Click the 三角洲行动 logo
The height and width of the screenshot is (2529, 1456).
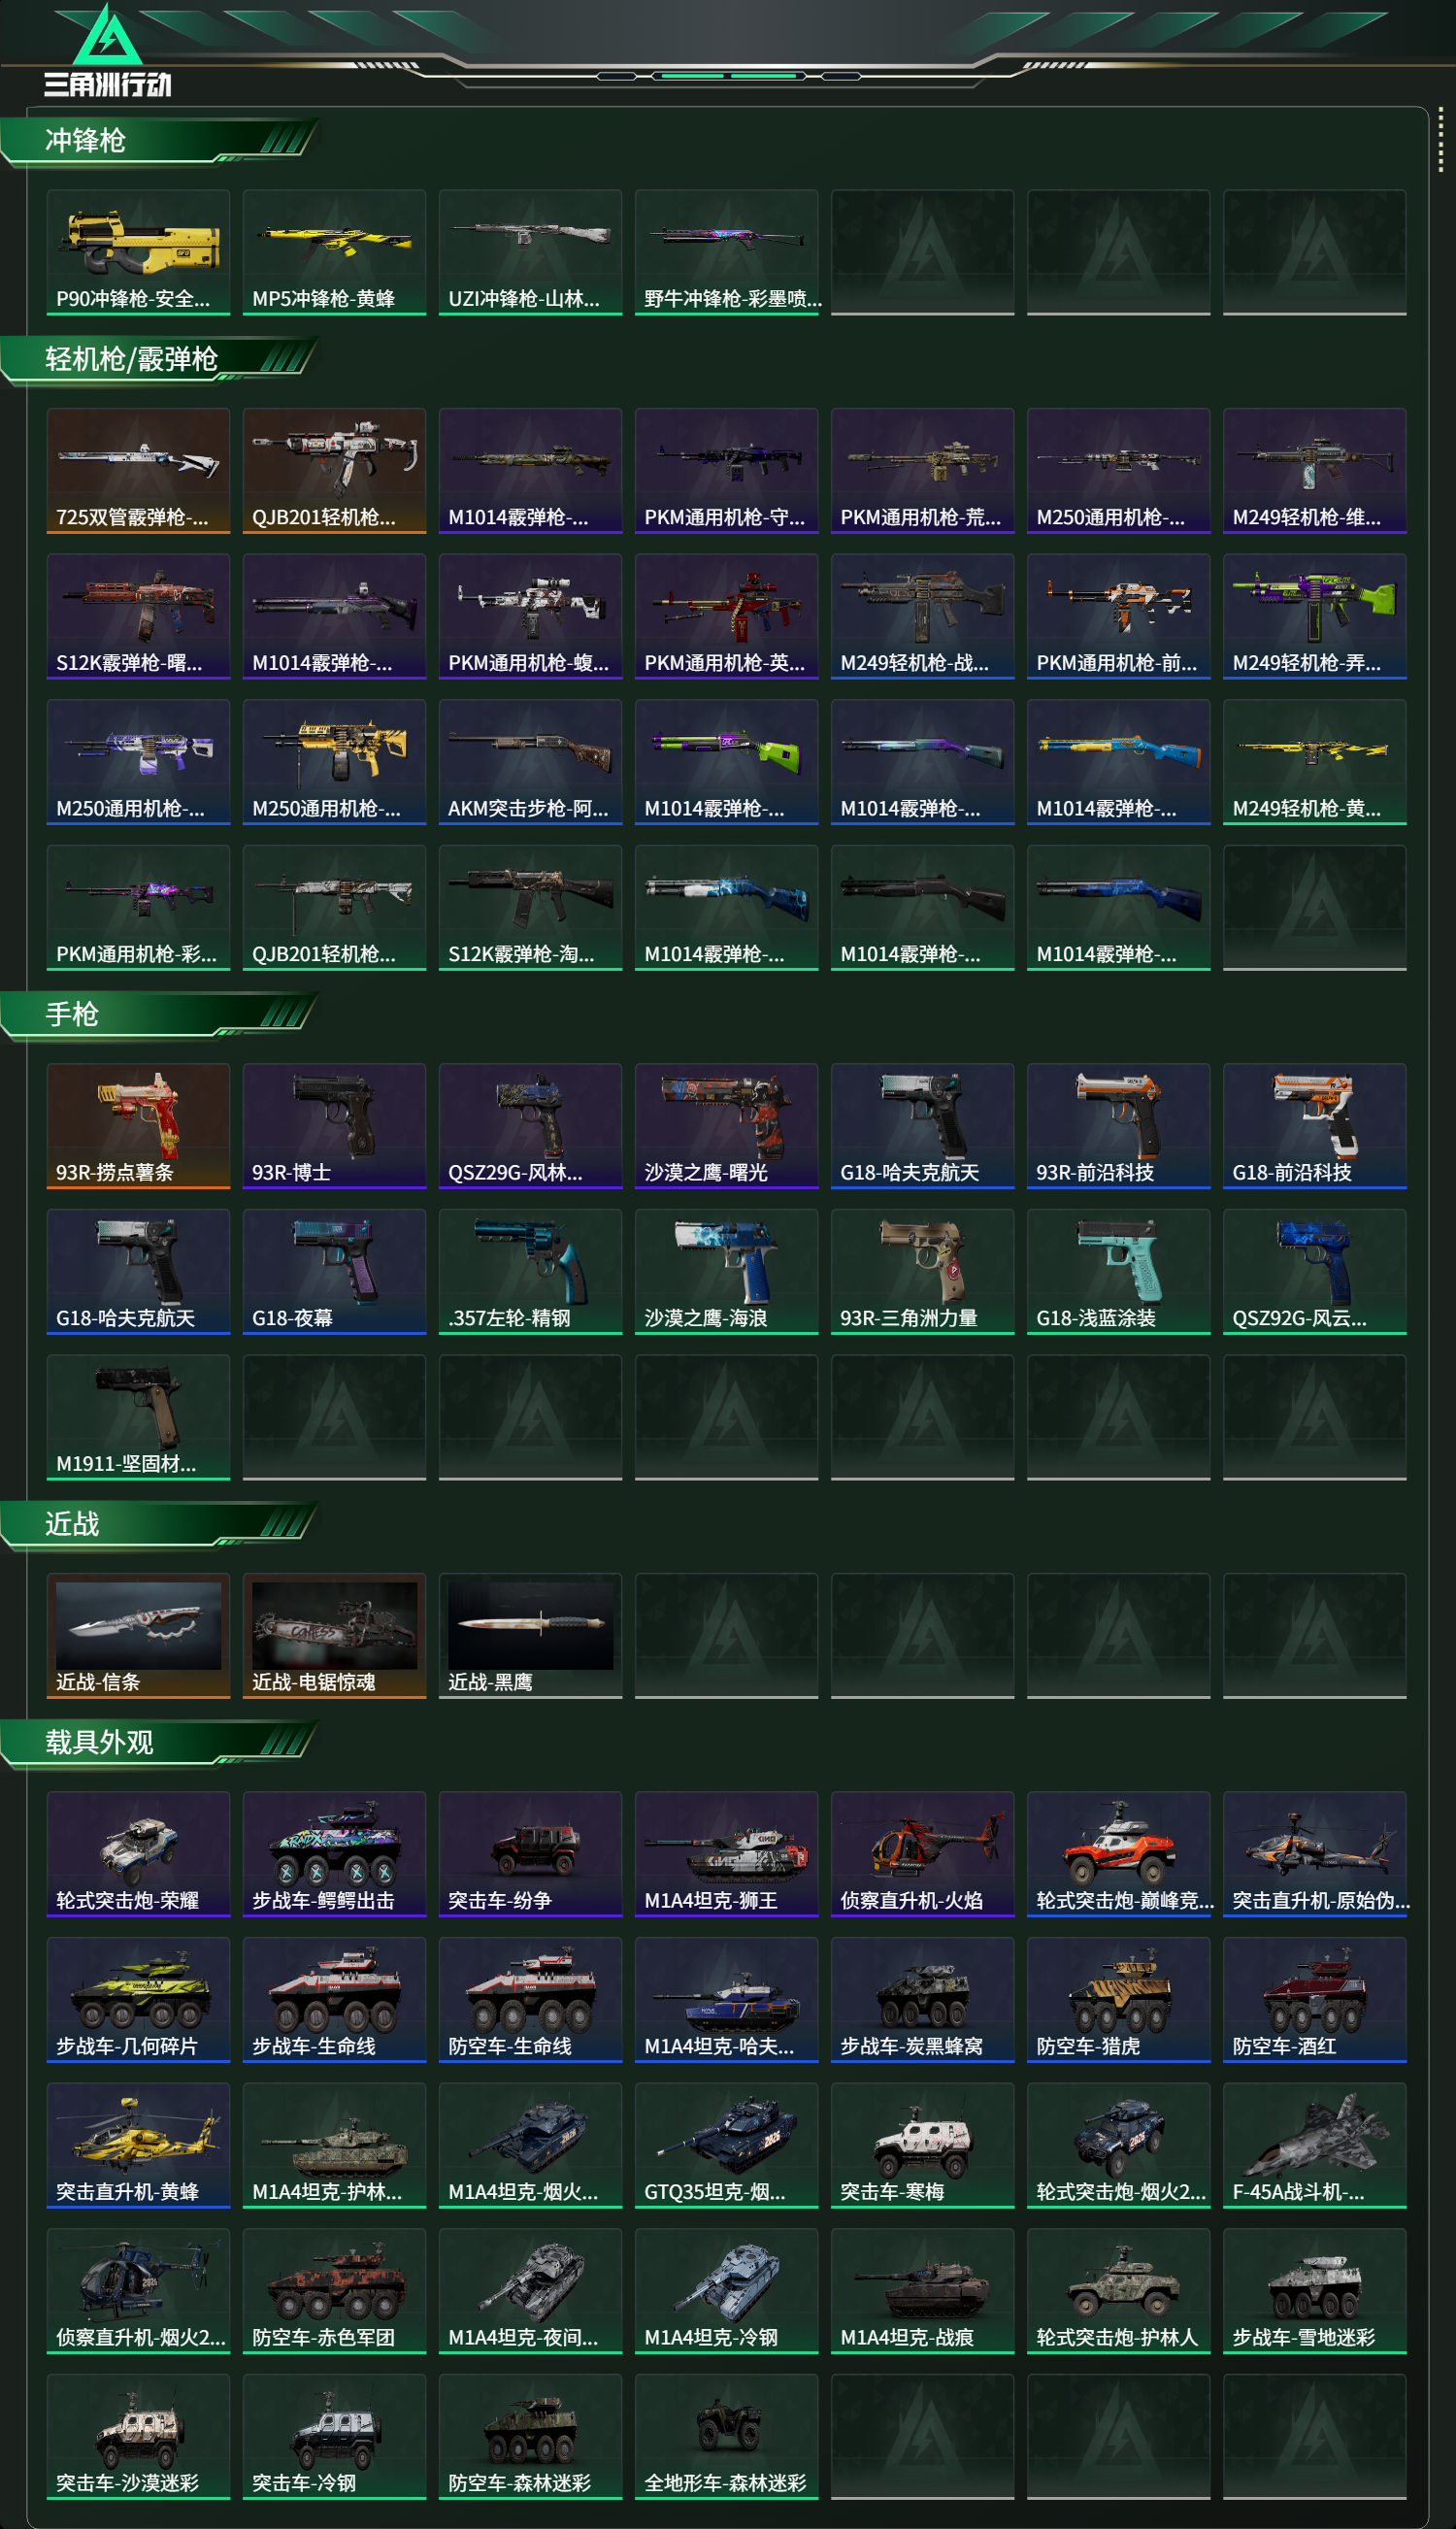pos(108,50)
